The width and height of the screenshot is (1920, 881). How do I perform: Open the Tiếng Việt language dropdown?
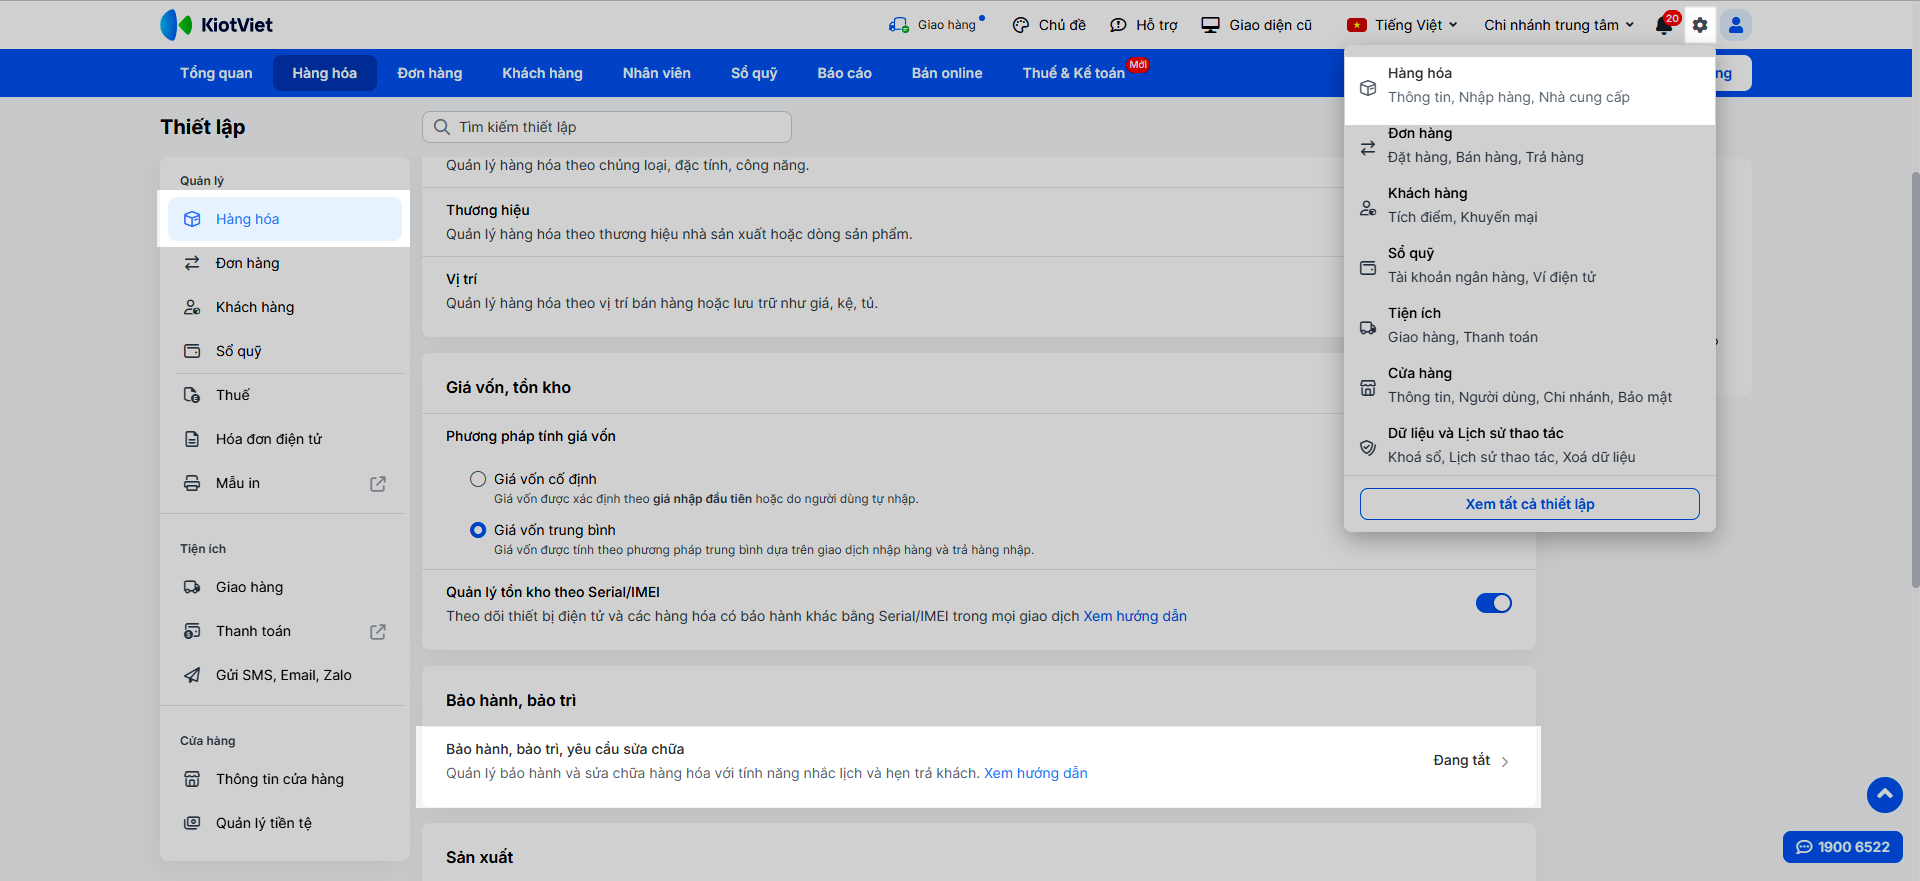click(1402, 25)
